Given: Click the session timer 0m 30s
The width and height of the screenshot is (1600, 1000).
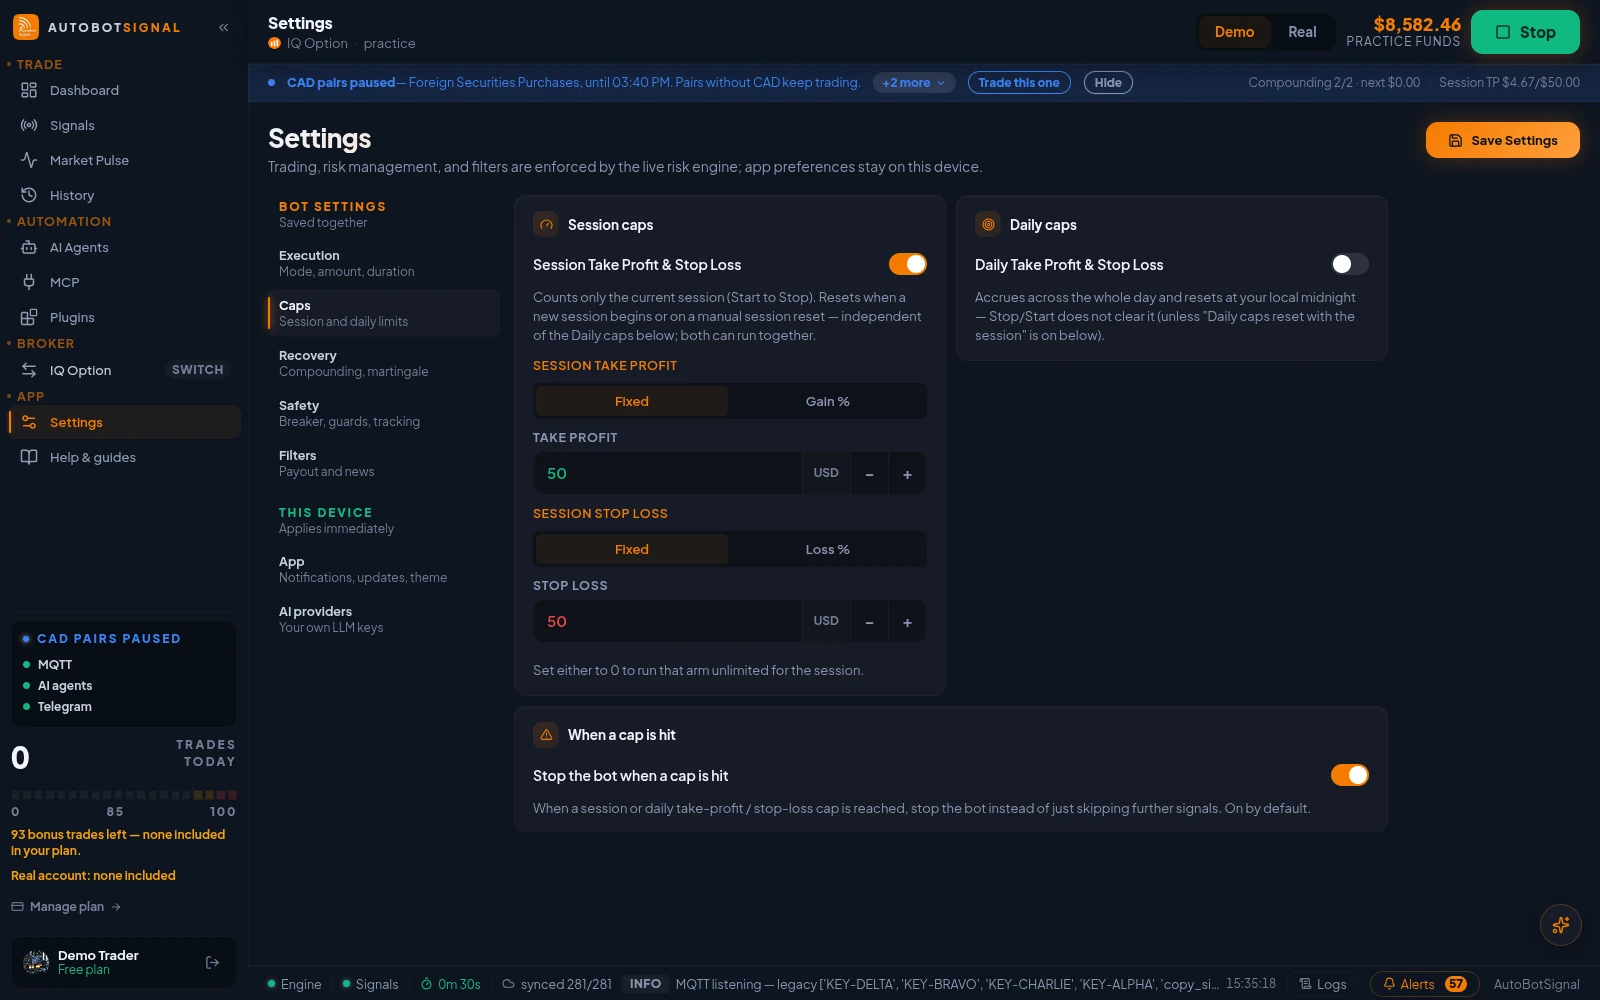Looking at the screenshot, I should 451,984.
